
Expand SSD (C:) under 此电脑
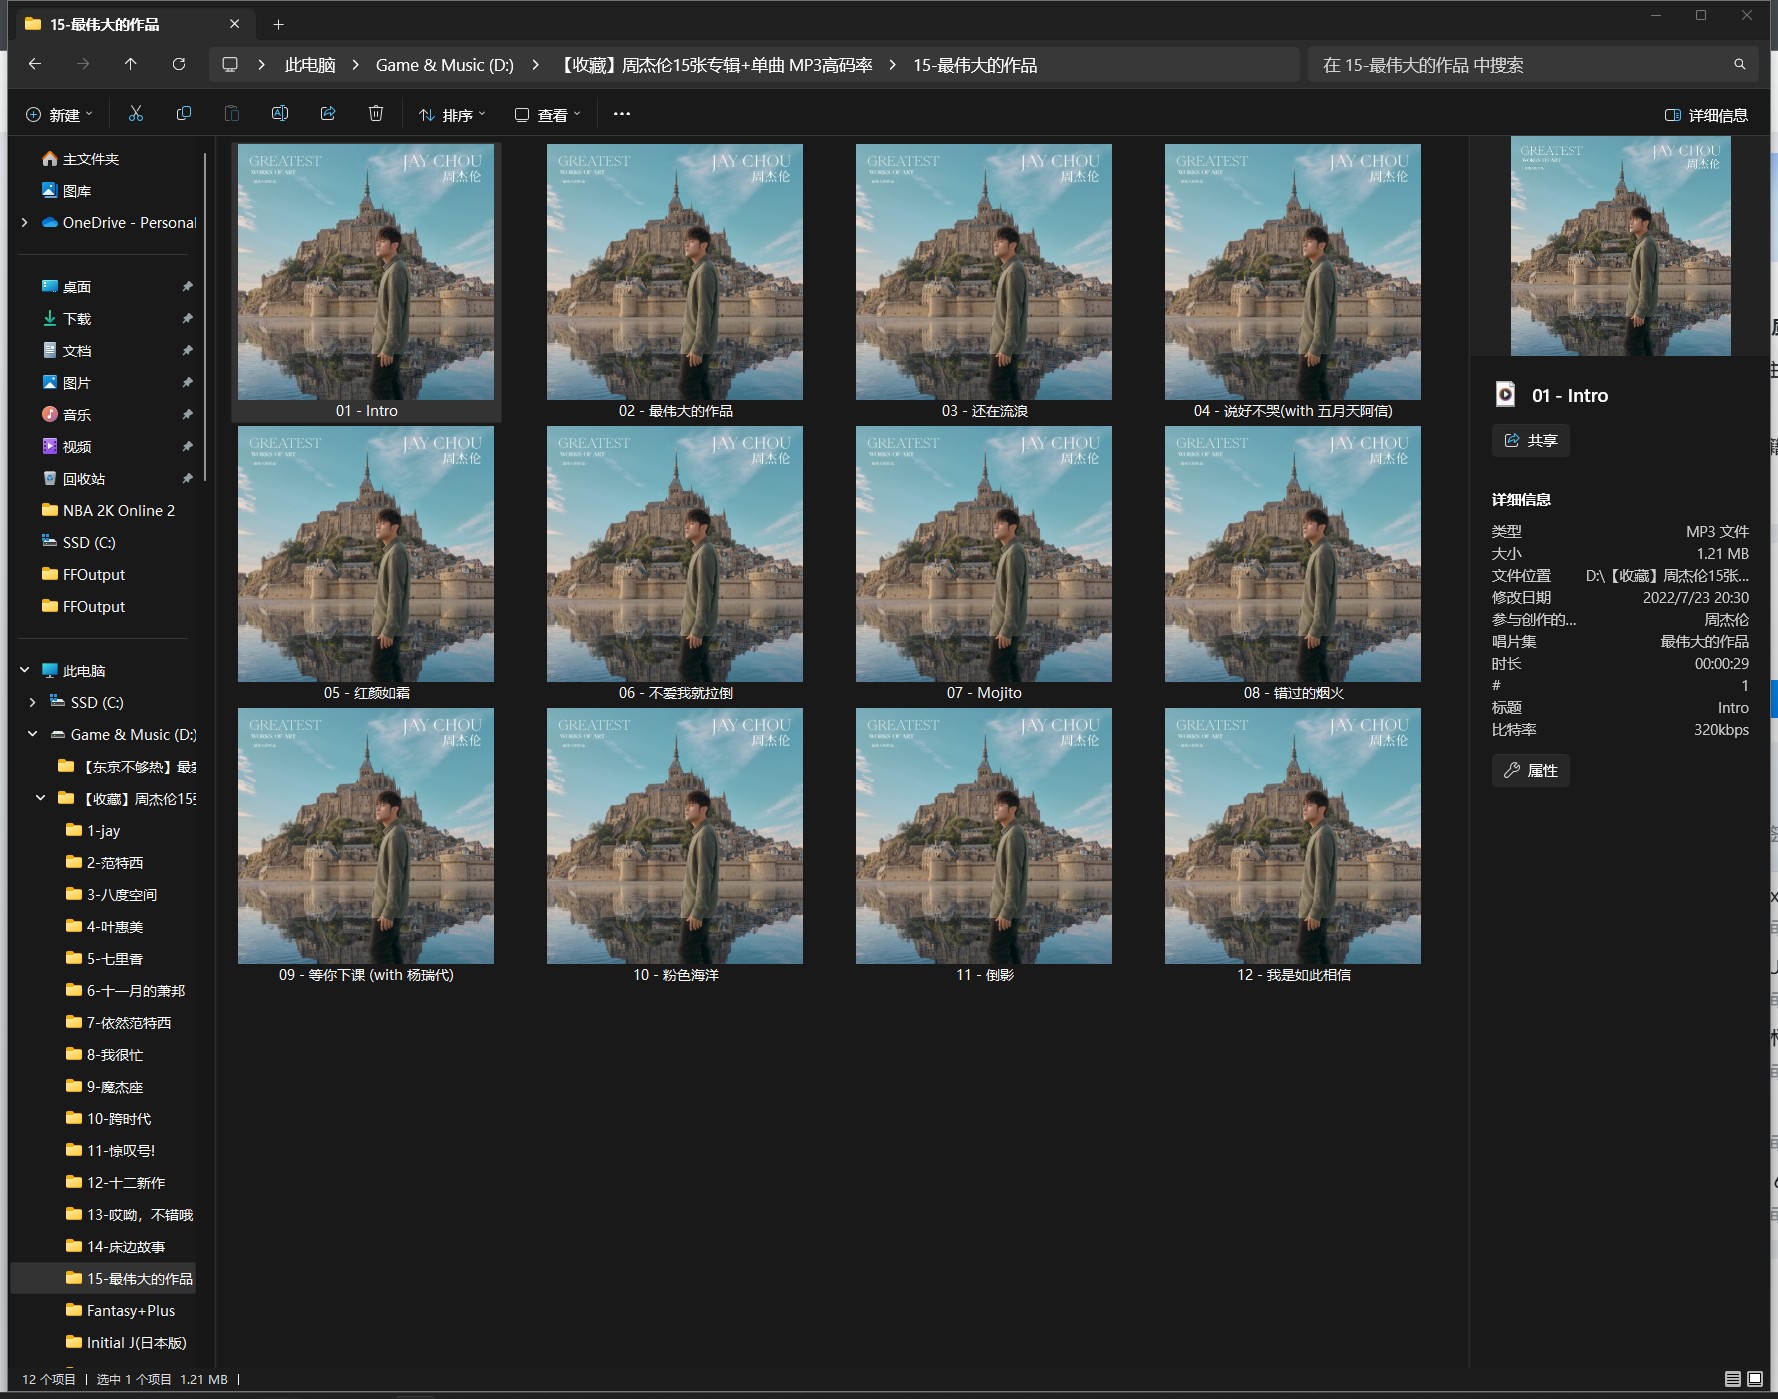(32, 703)
